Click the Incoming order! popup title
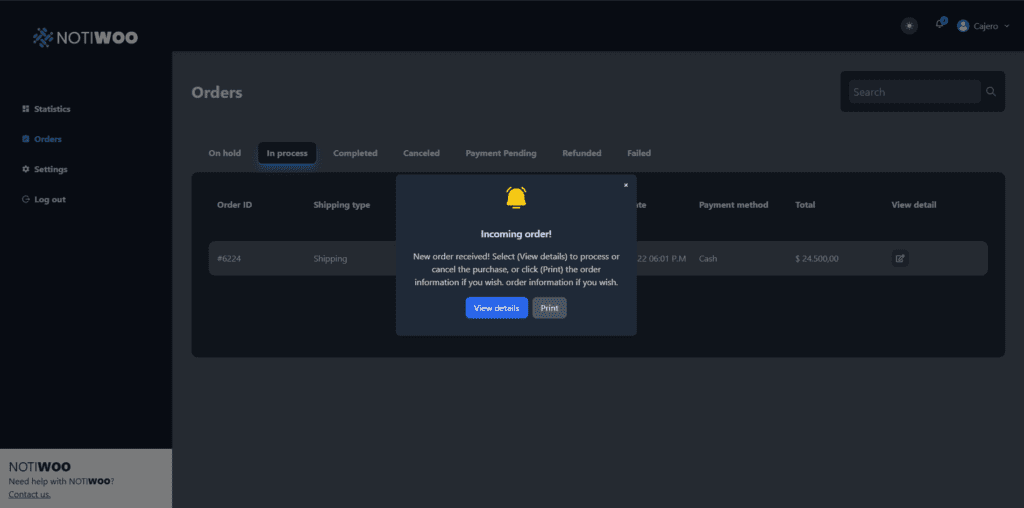 [x=516, y=234]
